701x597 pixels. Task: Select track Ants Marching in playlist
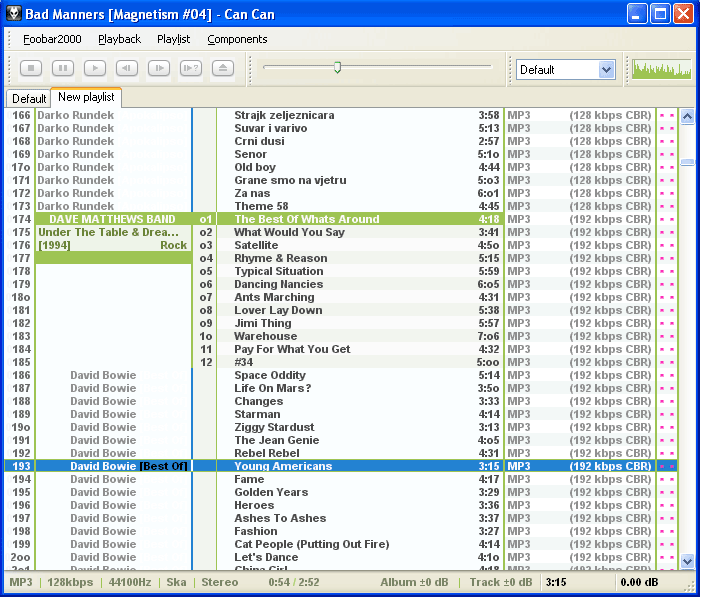point(274,297)
